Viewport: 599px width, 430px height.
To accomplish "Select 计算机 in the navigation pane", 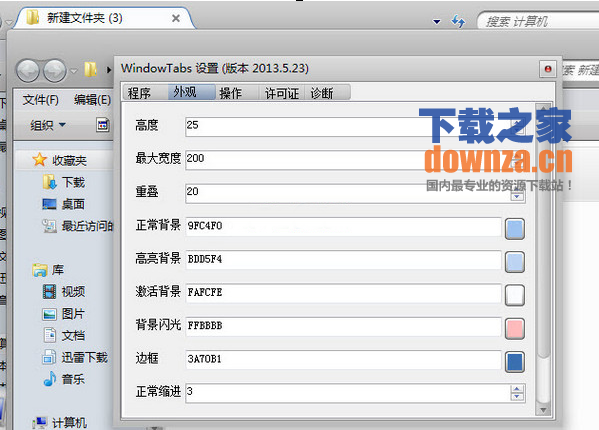I will (x=69, y=422).
